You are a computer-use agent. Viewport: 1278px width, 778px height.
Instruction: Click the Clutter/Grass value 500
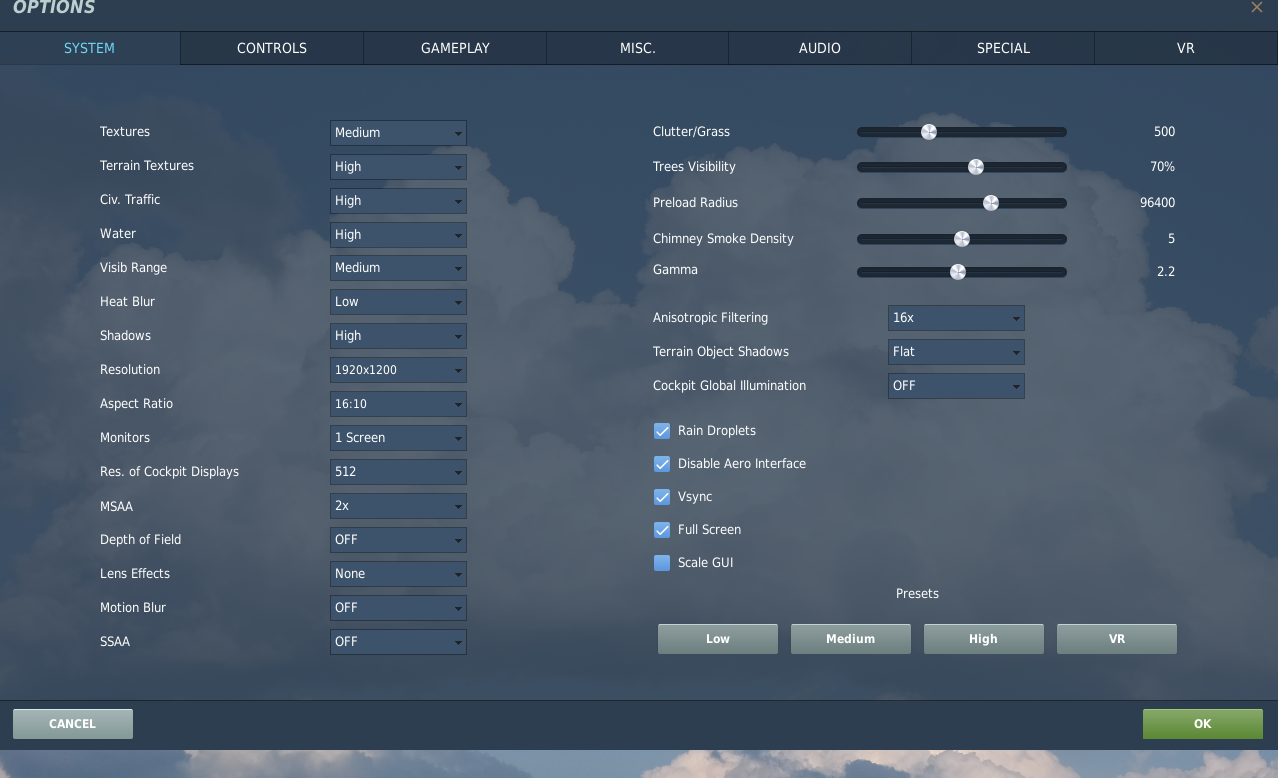1164,132
